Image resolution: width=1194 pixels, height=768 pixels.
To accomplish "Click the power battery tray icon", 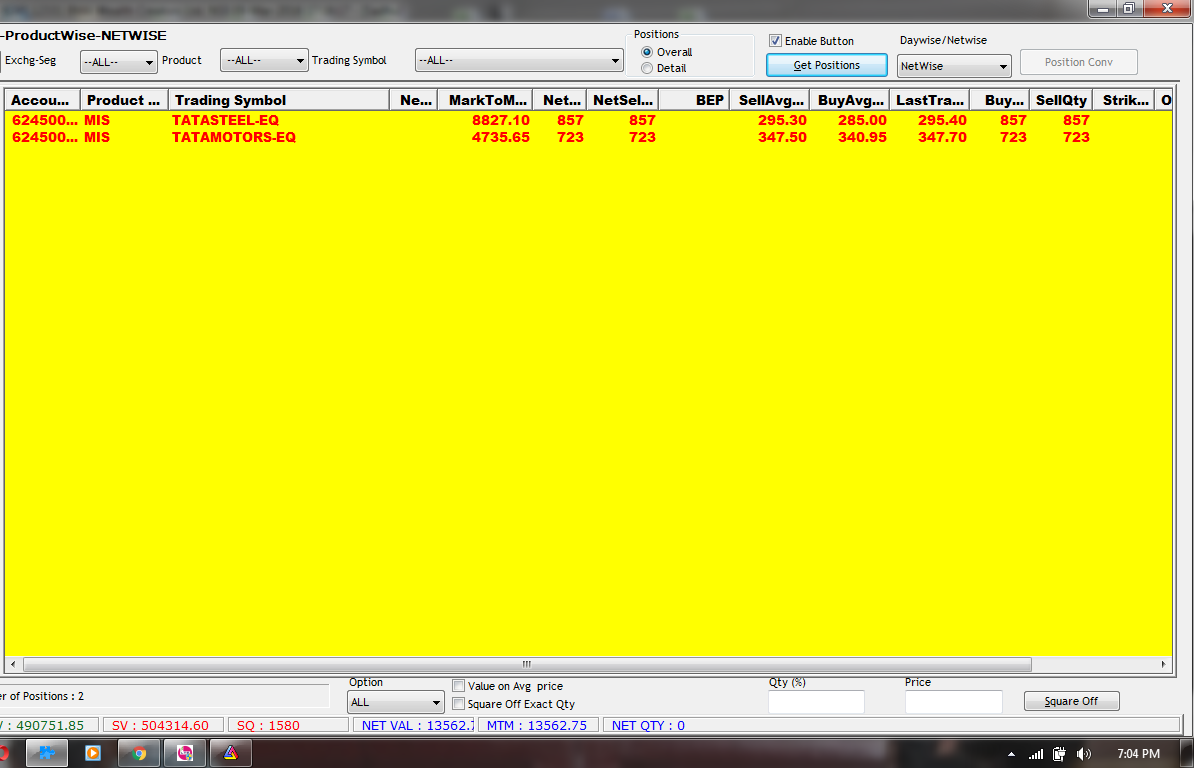I will pyautogui.click(x=1060, y=754).
